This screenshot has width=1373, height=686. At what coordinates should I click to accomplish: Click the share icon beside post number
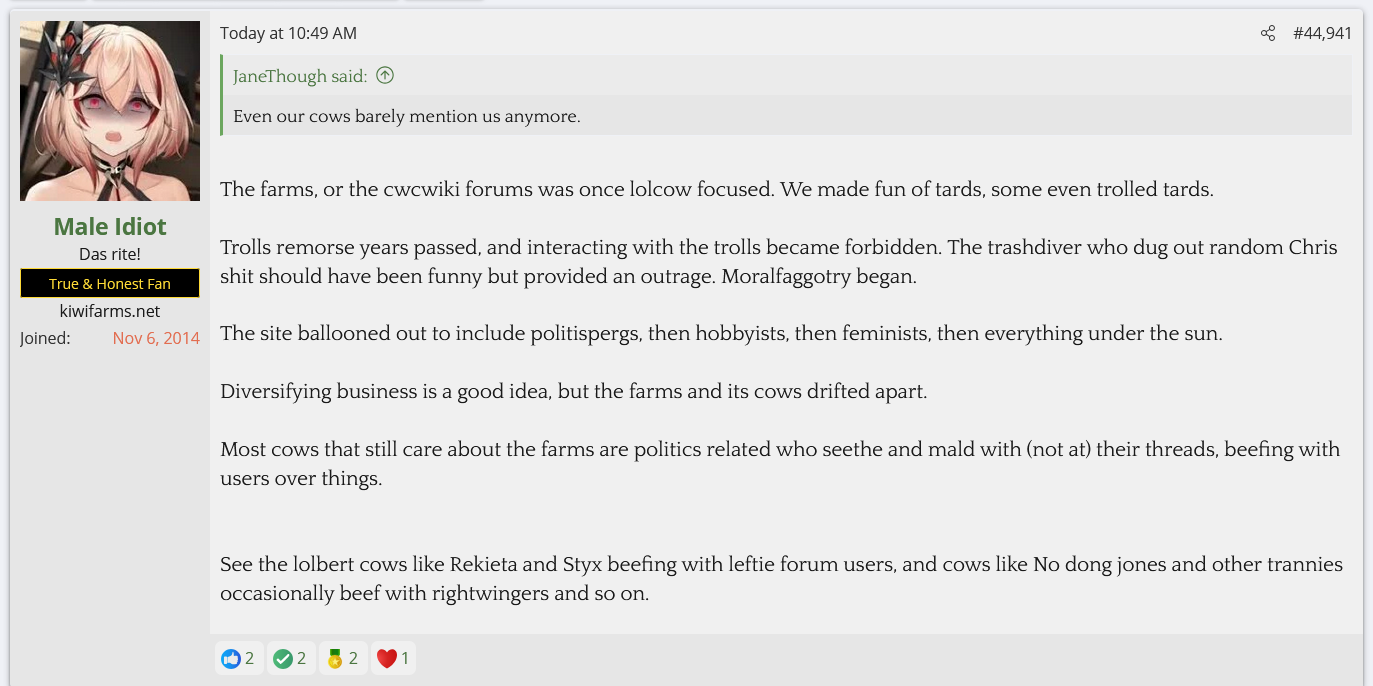[1268, 33]
